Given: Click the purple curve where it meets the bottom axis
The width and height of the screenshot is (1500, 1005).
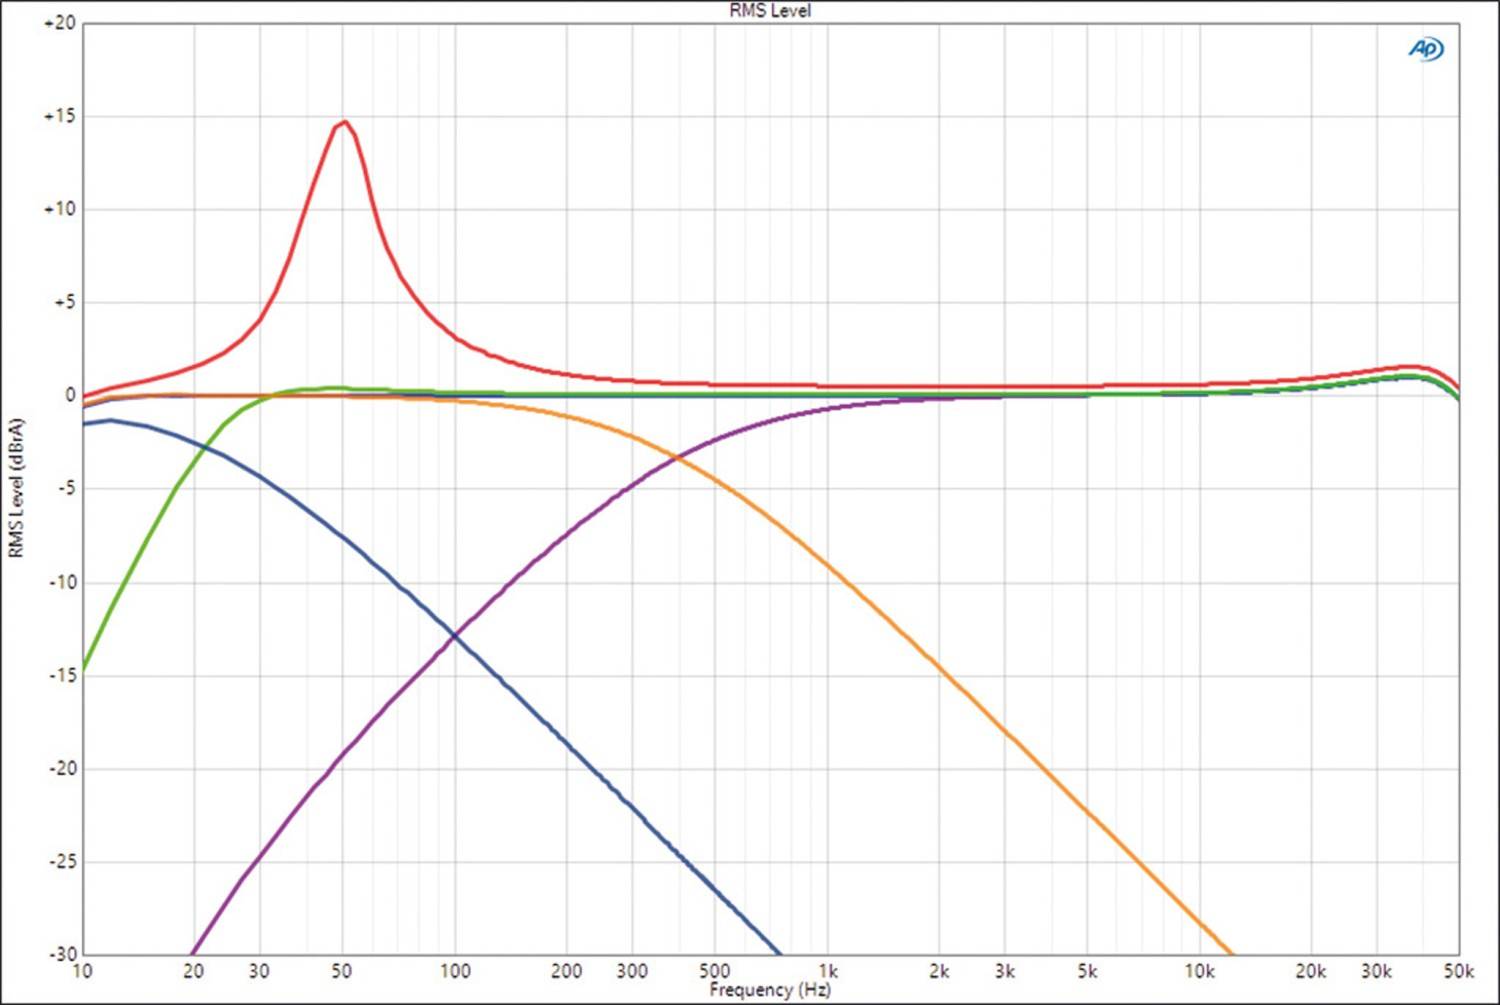Looking at the screenshot, I should (192, 952).
